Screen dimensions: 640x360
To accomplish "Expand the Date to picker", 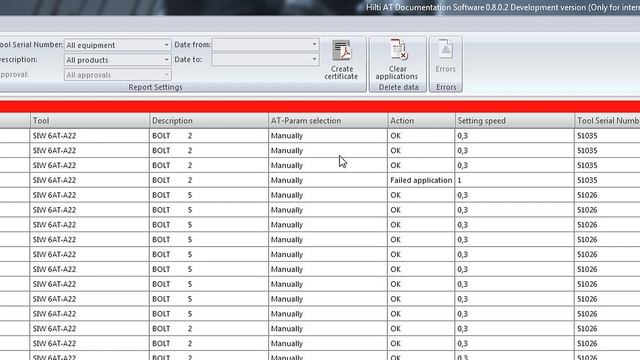I will pyautogui.click(x=314, y=59).
